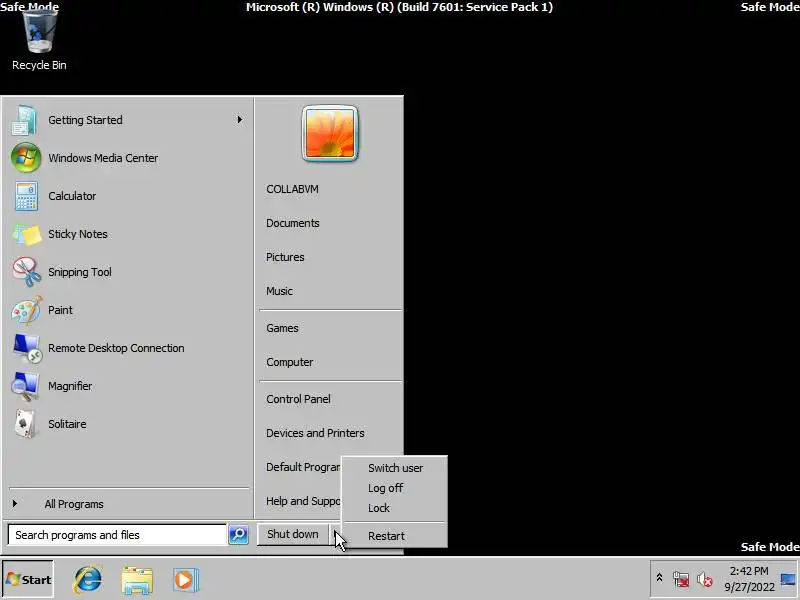The height and width of the screenshot is (600, 800).
Task: Click the user account flower picture
Action: (330, 134)
